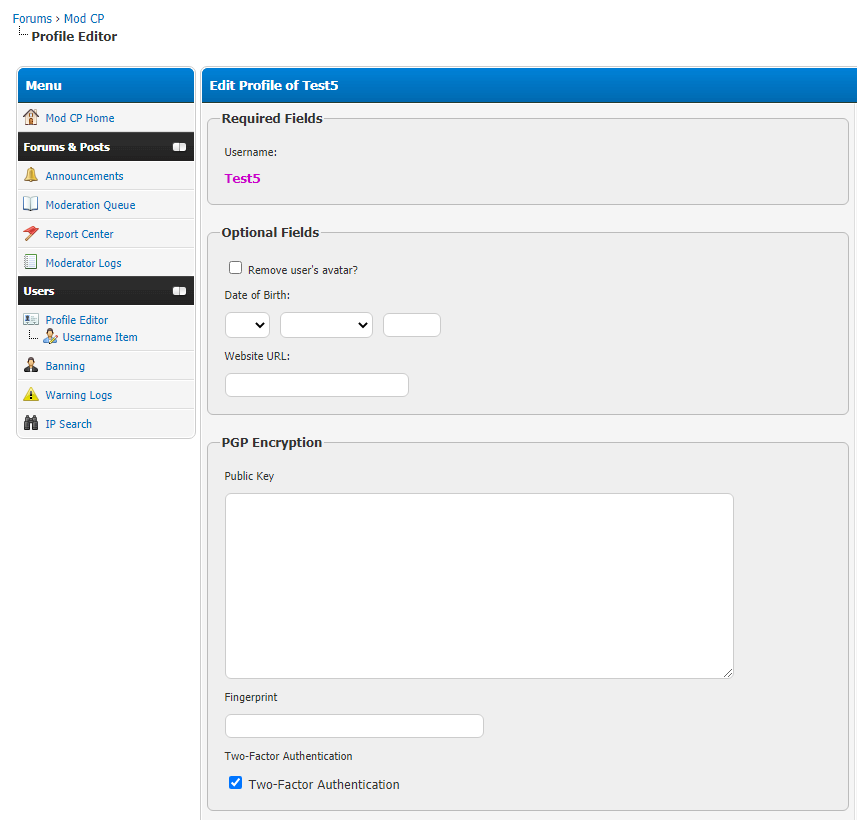Go to the Forums breadcrumb link
Viewport: 857px width, 820px height.
tap(32, 19)
